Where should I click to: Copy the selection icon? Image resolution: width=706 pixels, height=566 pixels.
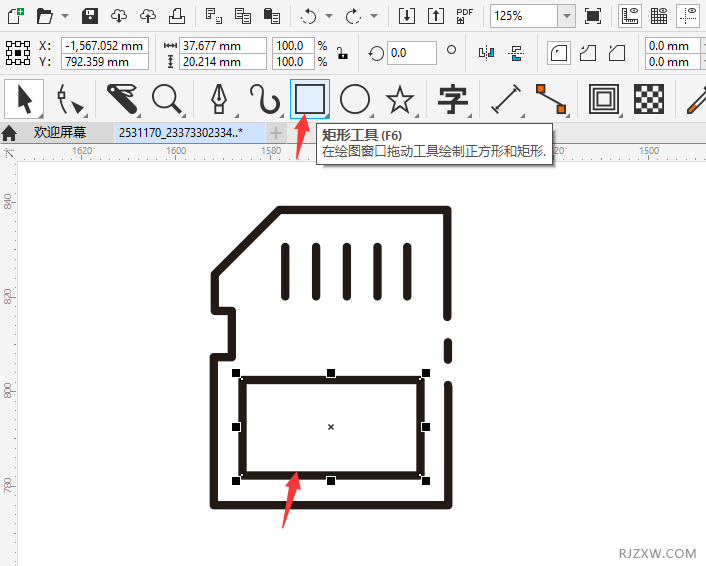243,16
